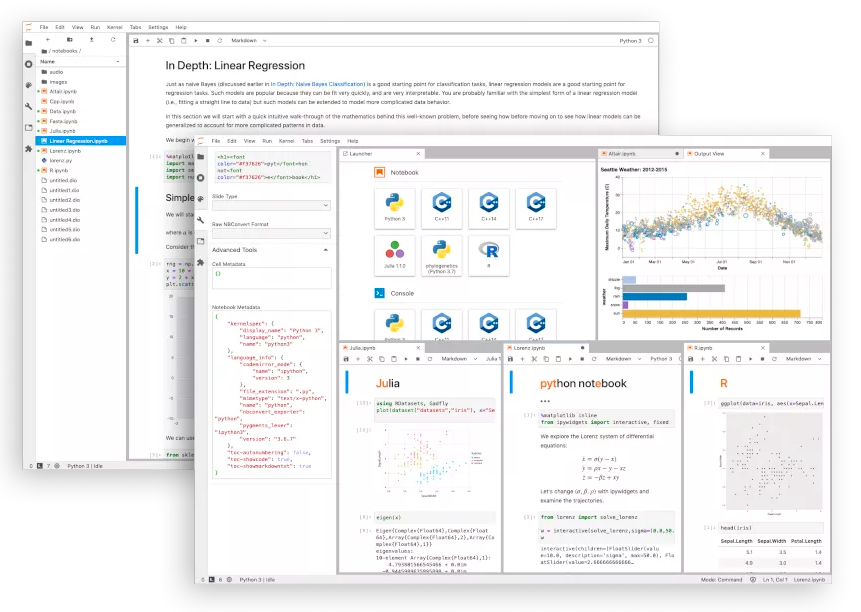
Task: Change cell type dropdown in Linear Regression notebook
Action: pyautogui.click(x=249, y=41)
